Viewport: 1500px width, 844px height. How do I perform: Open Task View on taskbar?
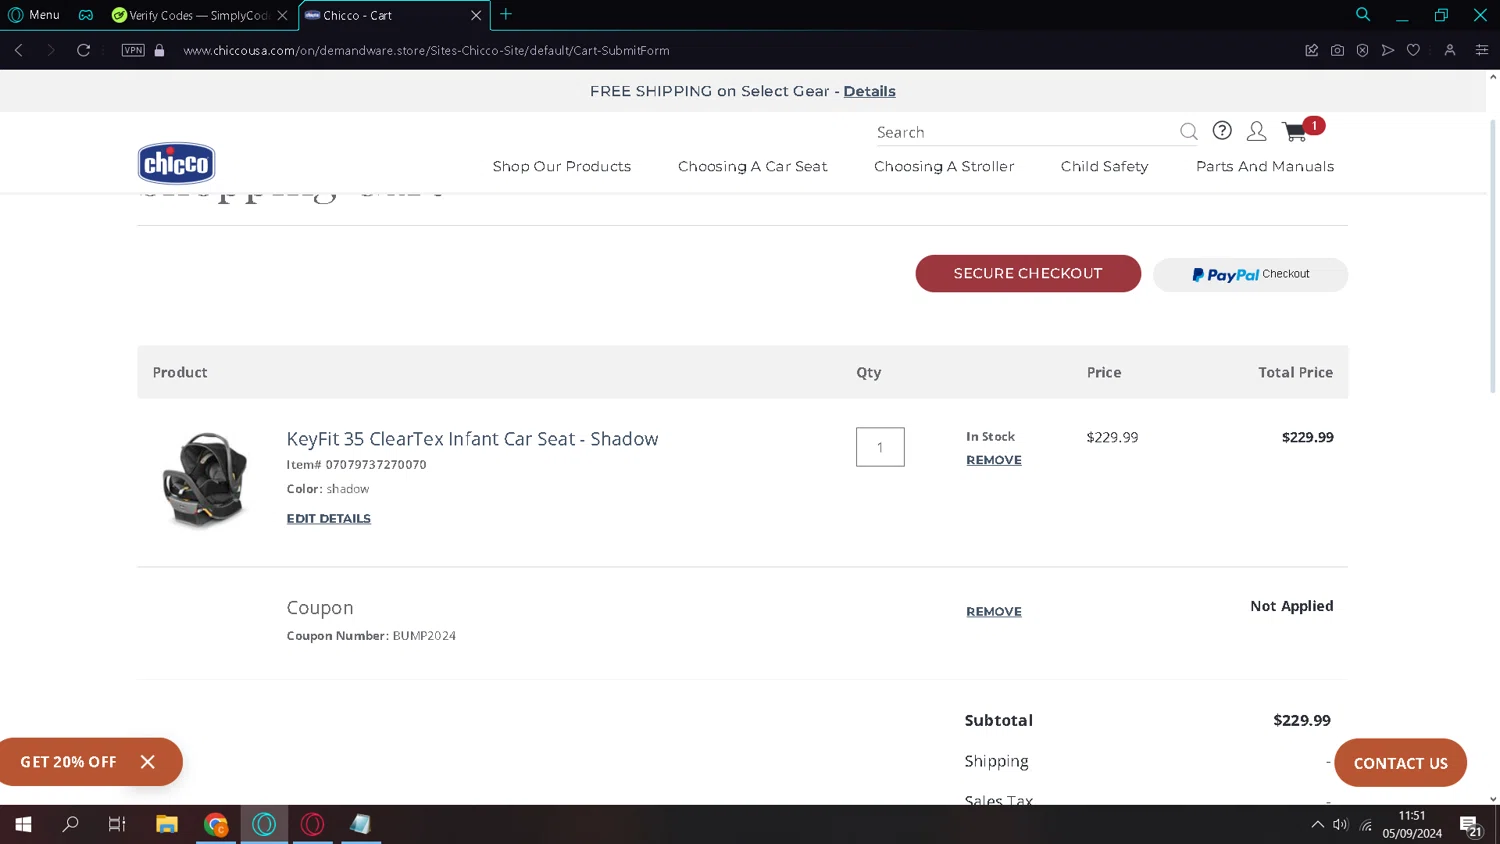(x=117, y=824)
